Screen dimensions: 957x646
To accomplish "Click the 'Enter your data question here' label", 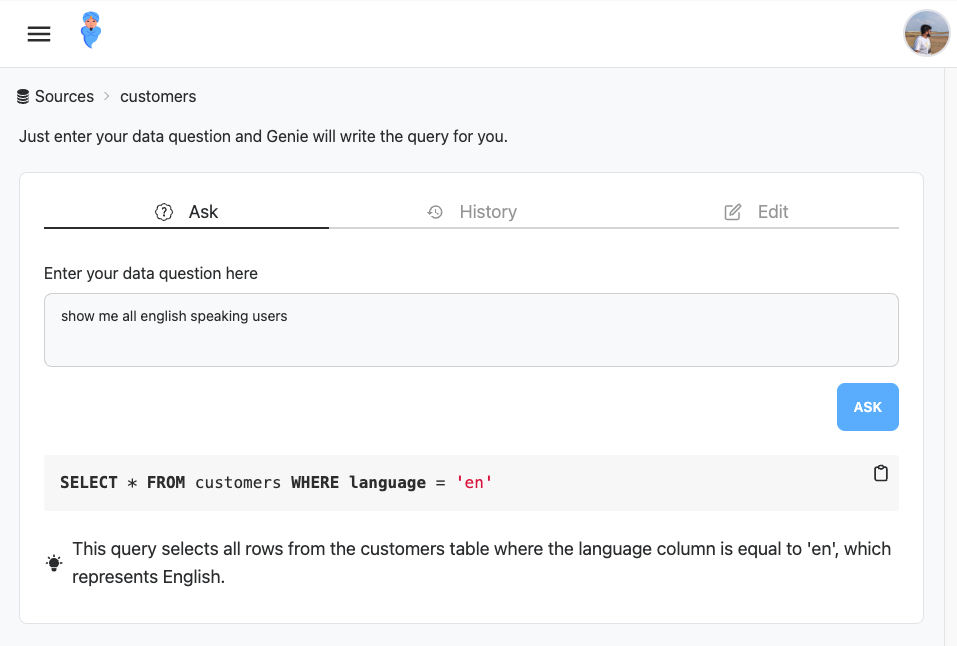I will pyautogui.click(x=151, y=273).
